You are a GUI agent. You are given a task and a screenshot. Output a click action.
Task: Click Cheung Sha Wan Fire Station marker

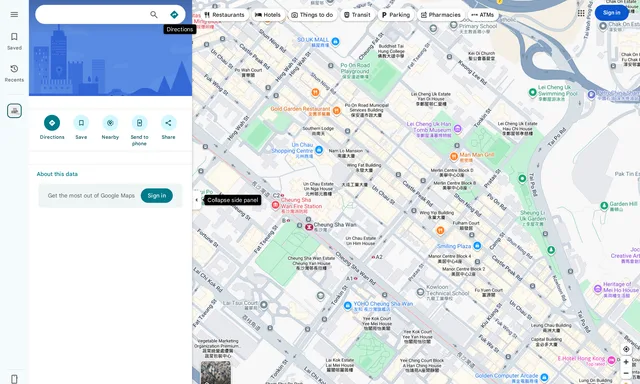276,205
